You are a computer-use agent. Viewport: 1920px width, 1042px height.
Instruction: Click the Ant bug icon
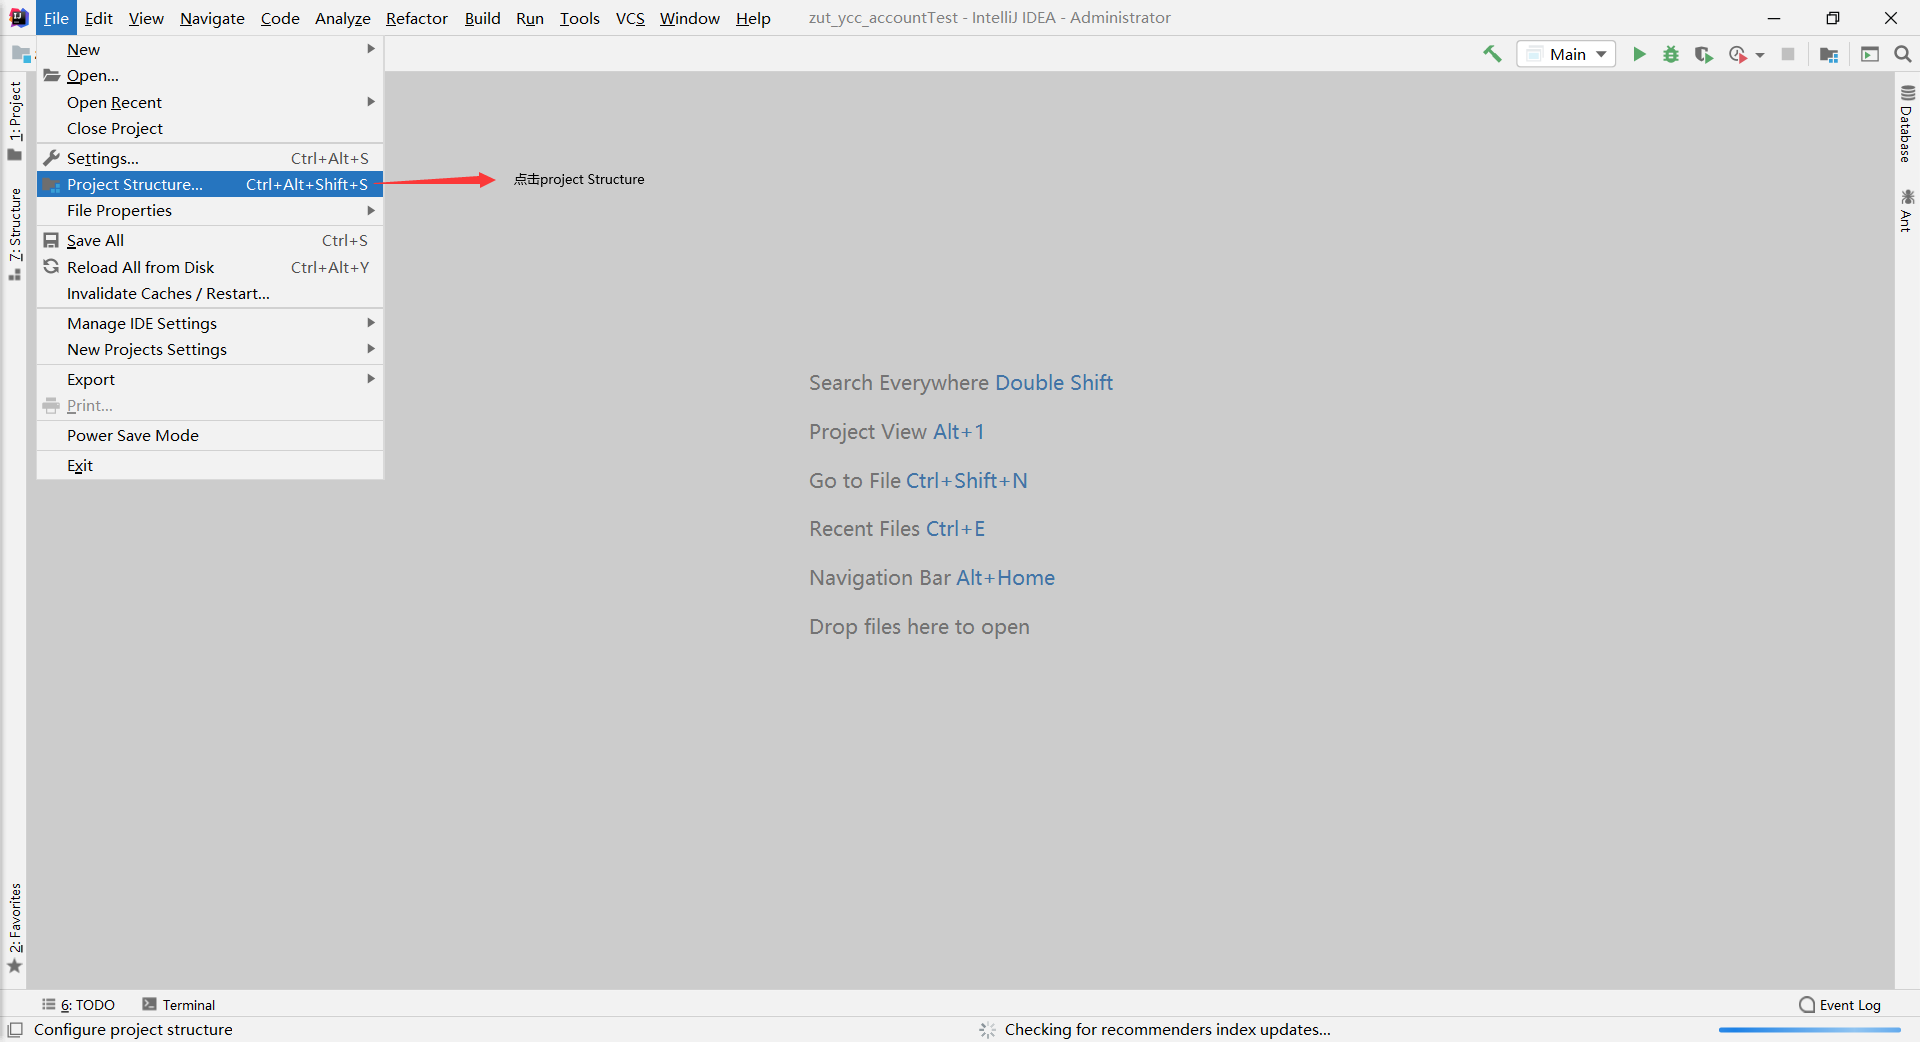(1907, 196)
